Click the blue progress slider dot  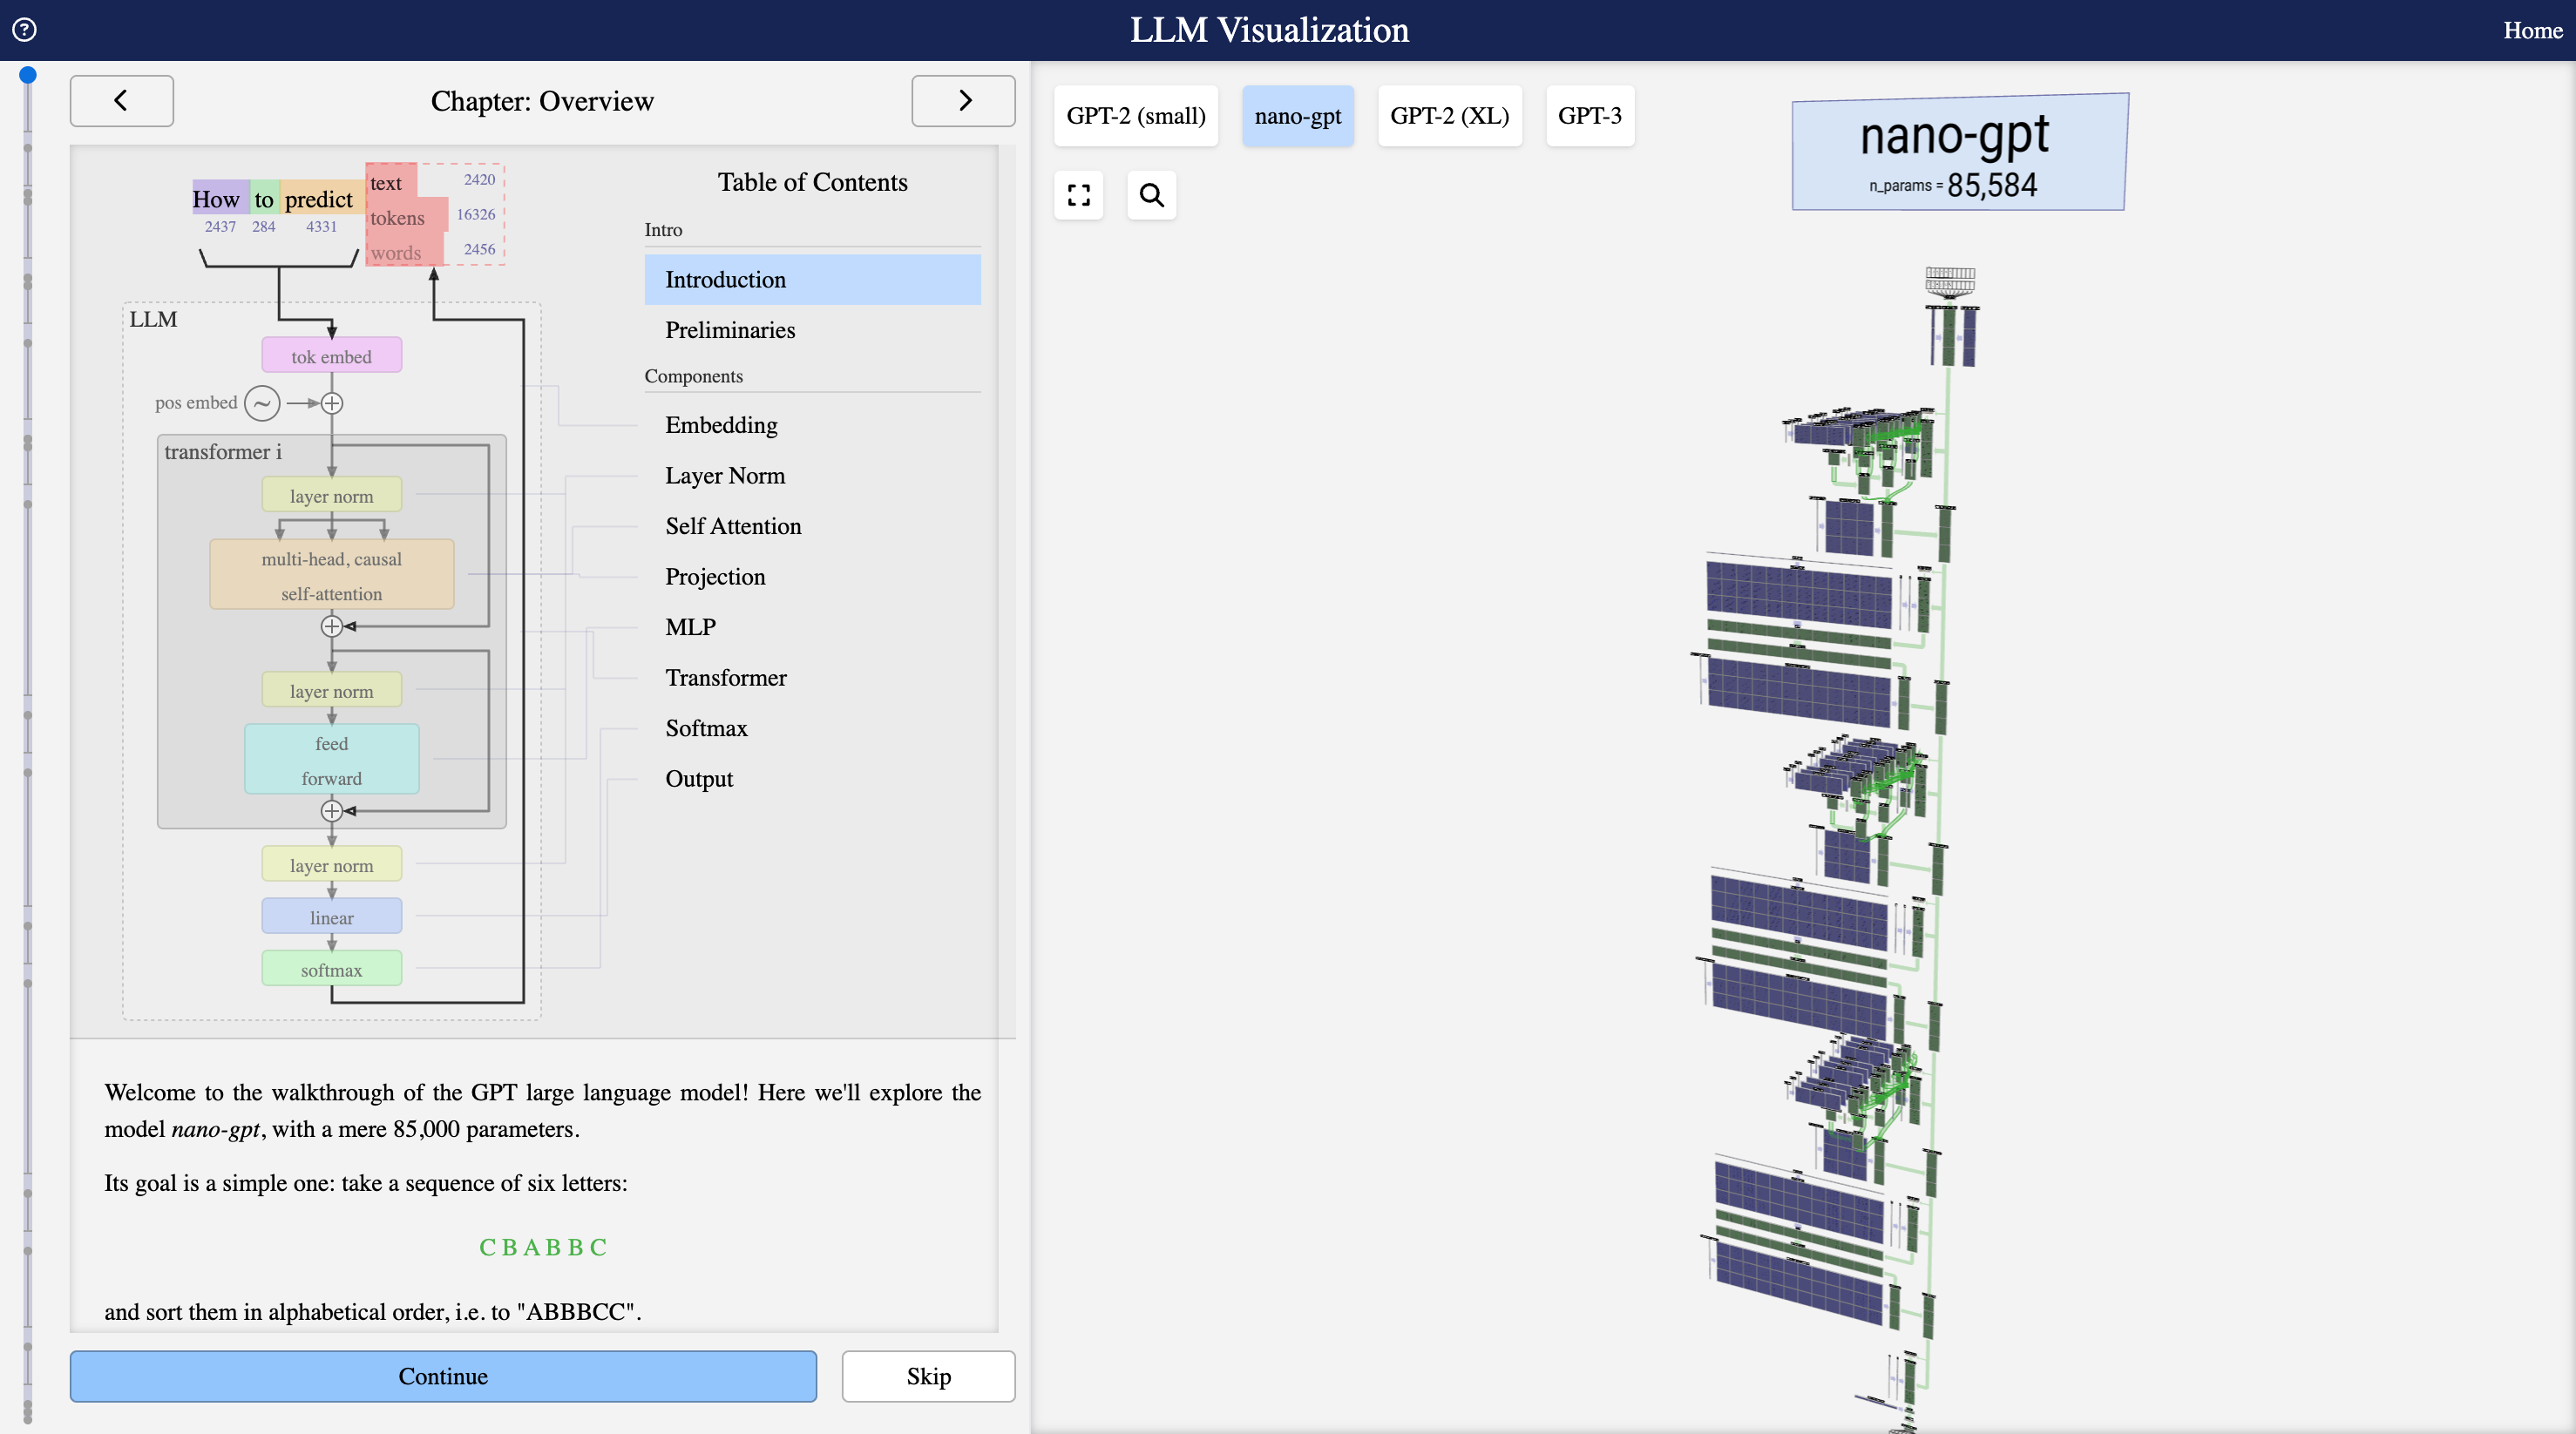click(28, 75)
